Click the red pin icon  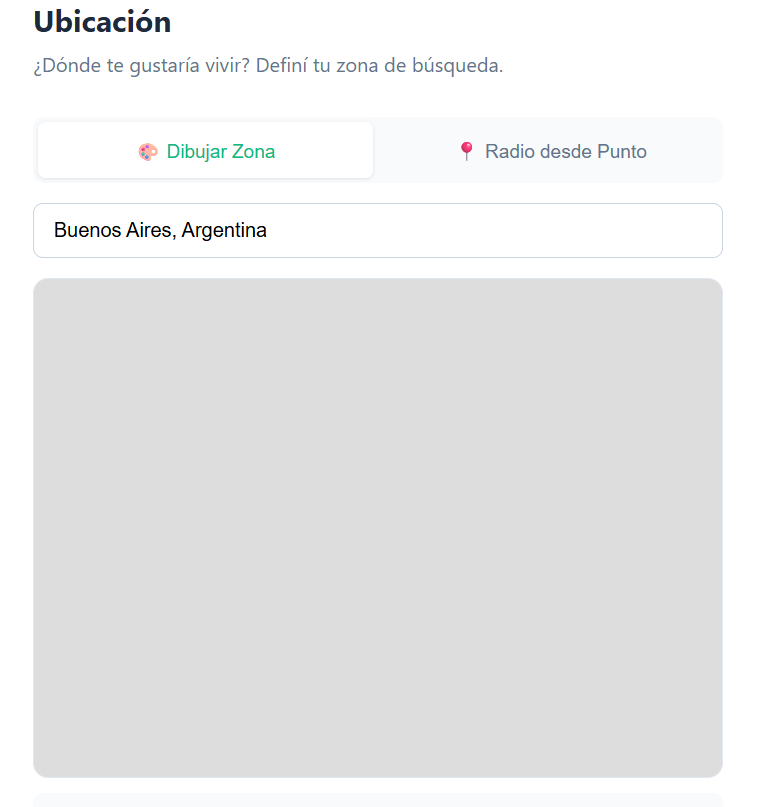tap(466, 151)
